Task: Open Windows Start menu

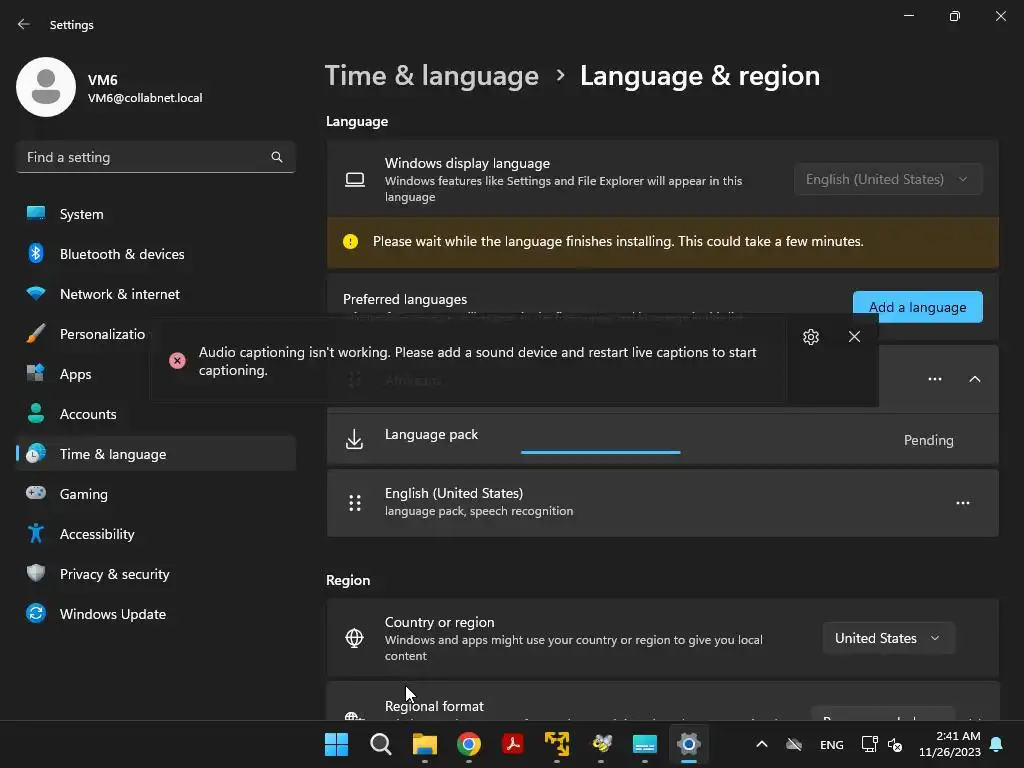Action: pos(336,744)
